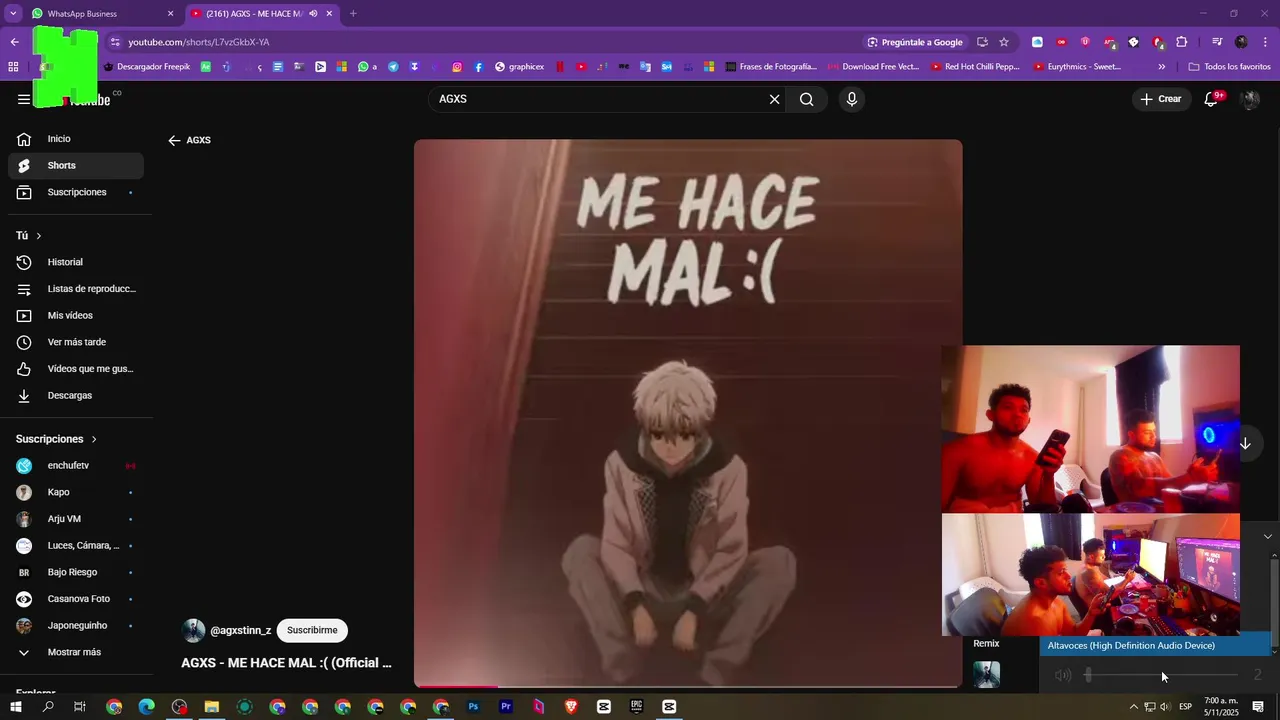This screenshot has height=720, width=1280.
Task: Open enchufetv channel subscription
Action: coord(76,466)
